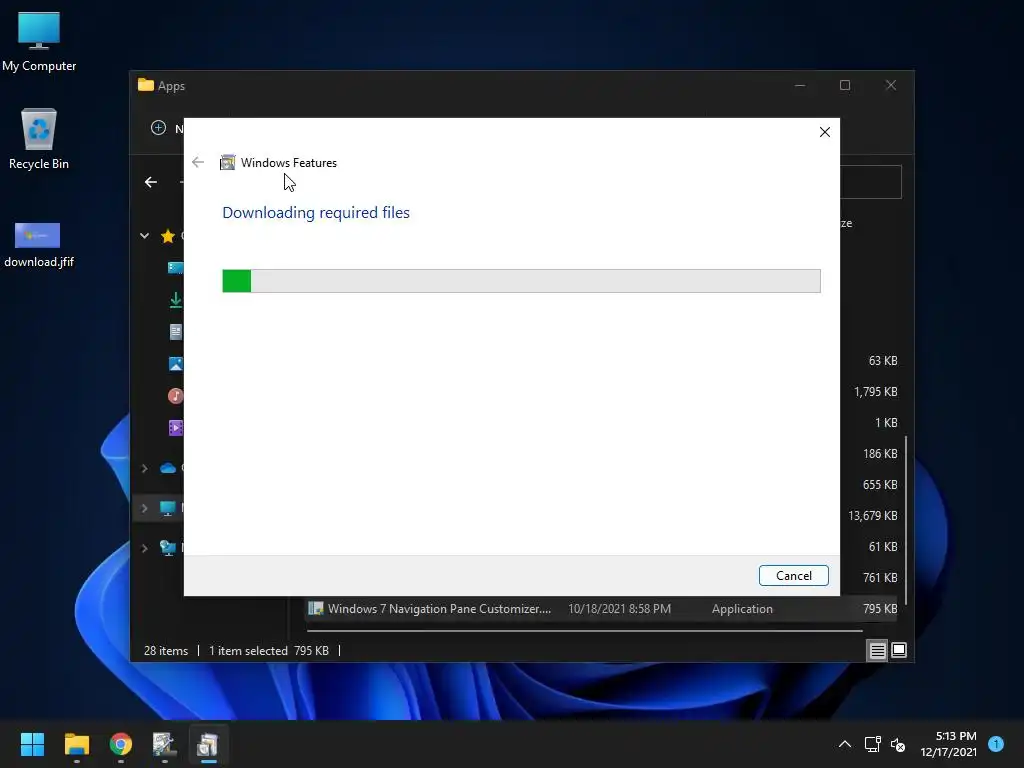Select OneDrive cloud icon

168,468
